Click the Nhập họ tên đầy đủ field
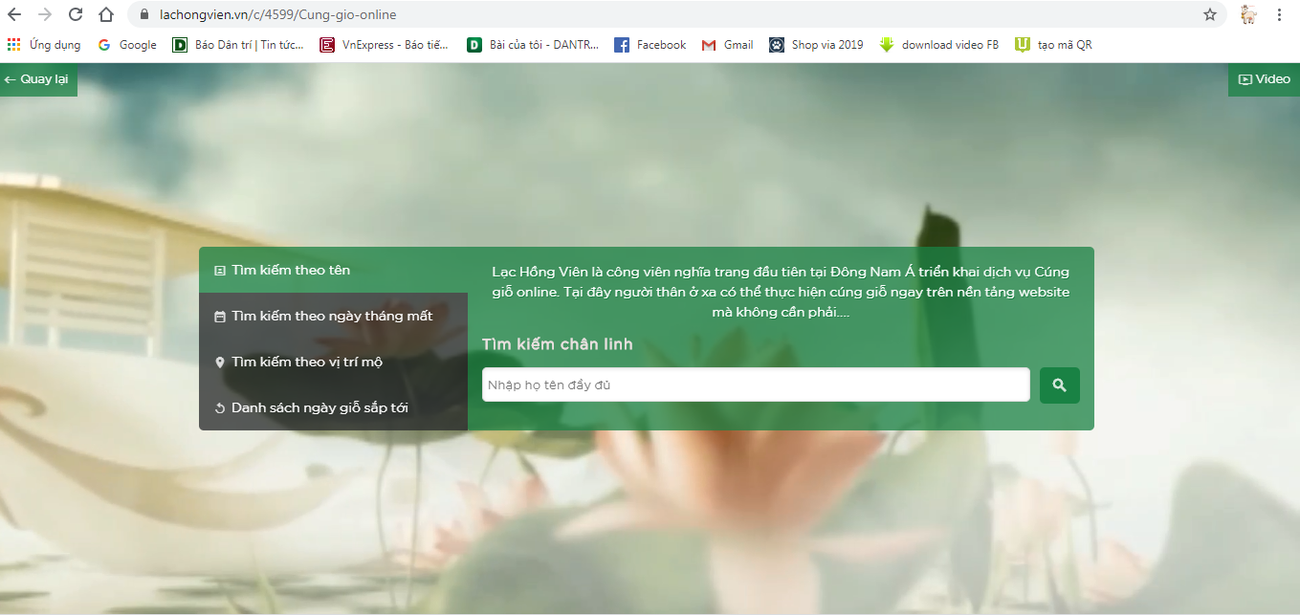The image size is (1300, 615). [x=756, y=385]
